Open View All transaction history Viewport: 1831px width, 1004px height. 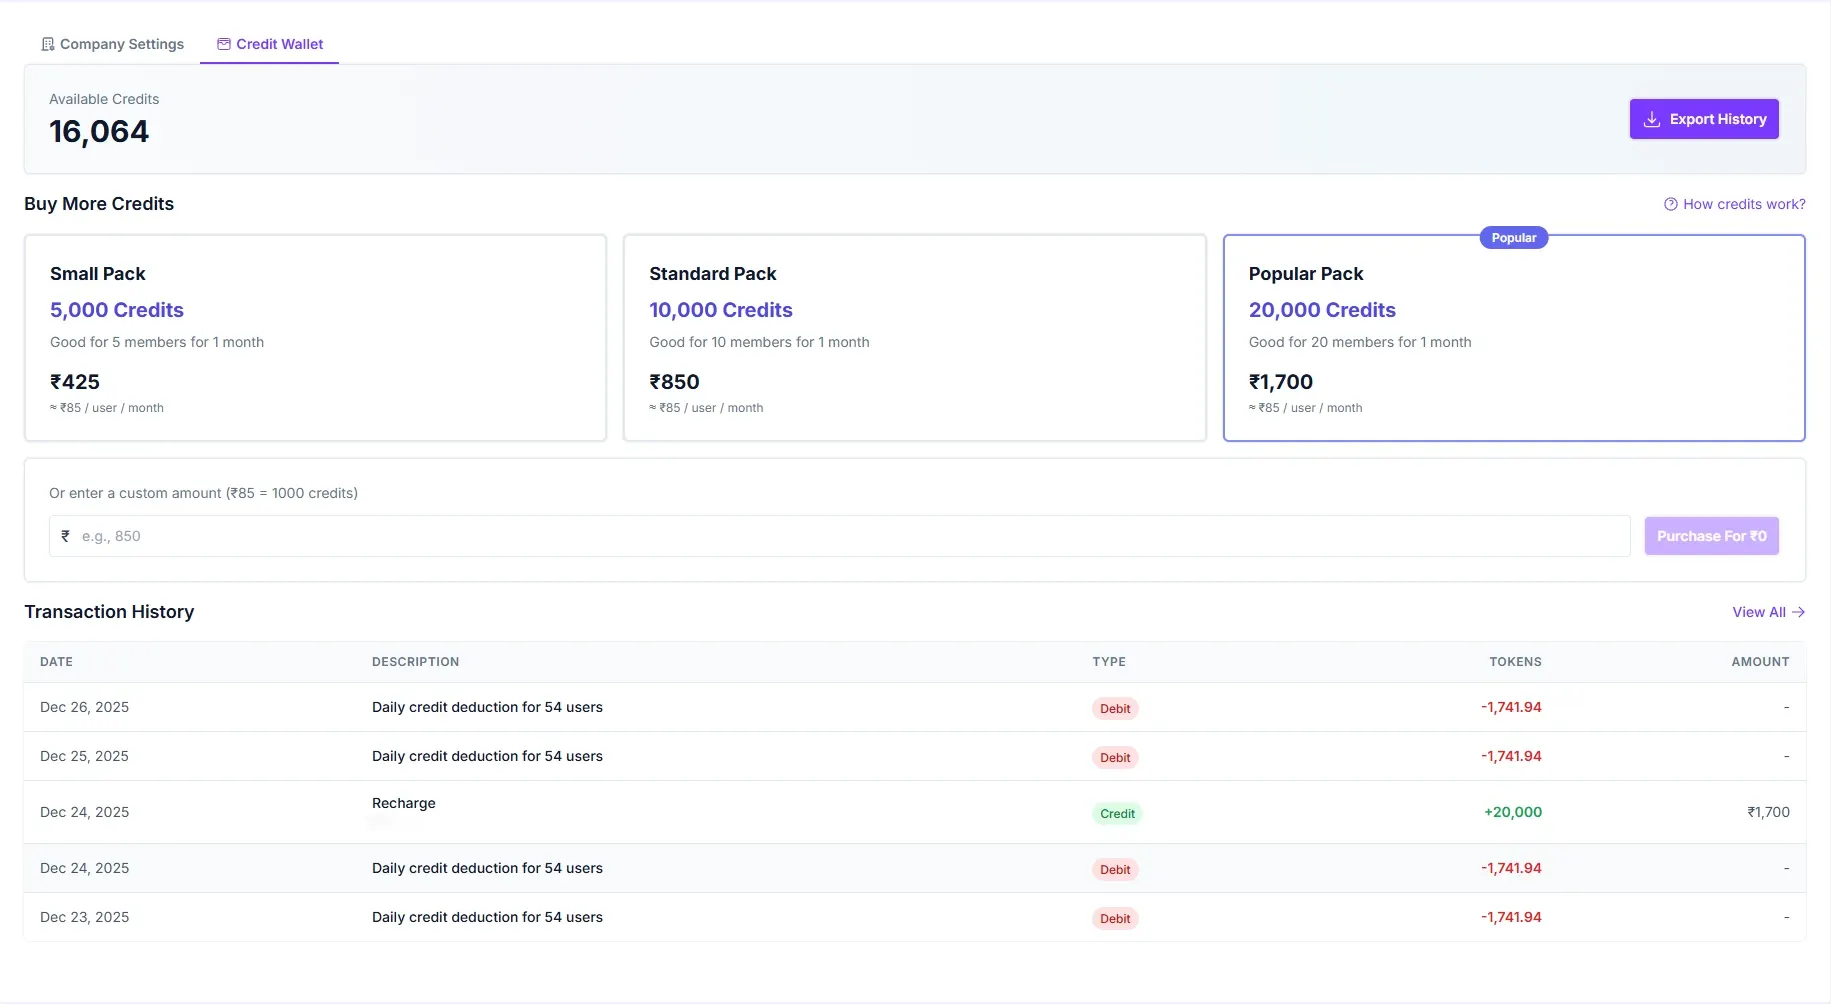1759,612
